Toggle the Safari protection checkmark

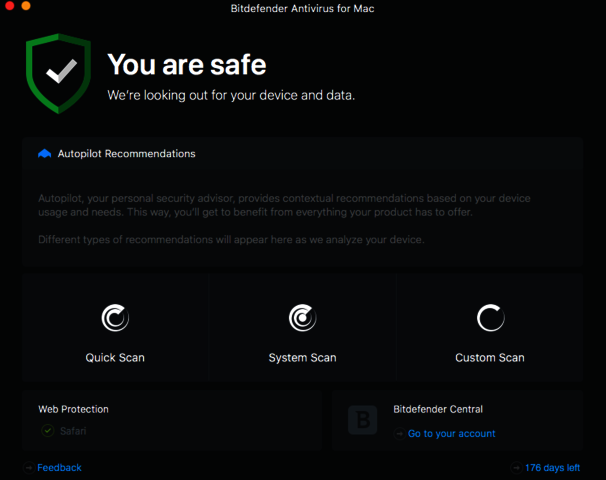pos(47,431)
